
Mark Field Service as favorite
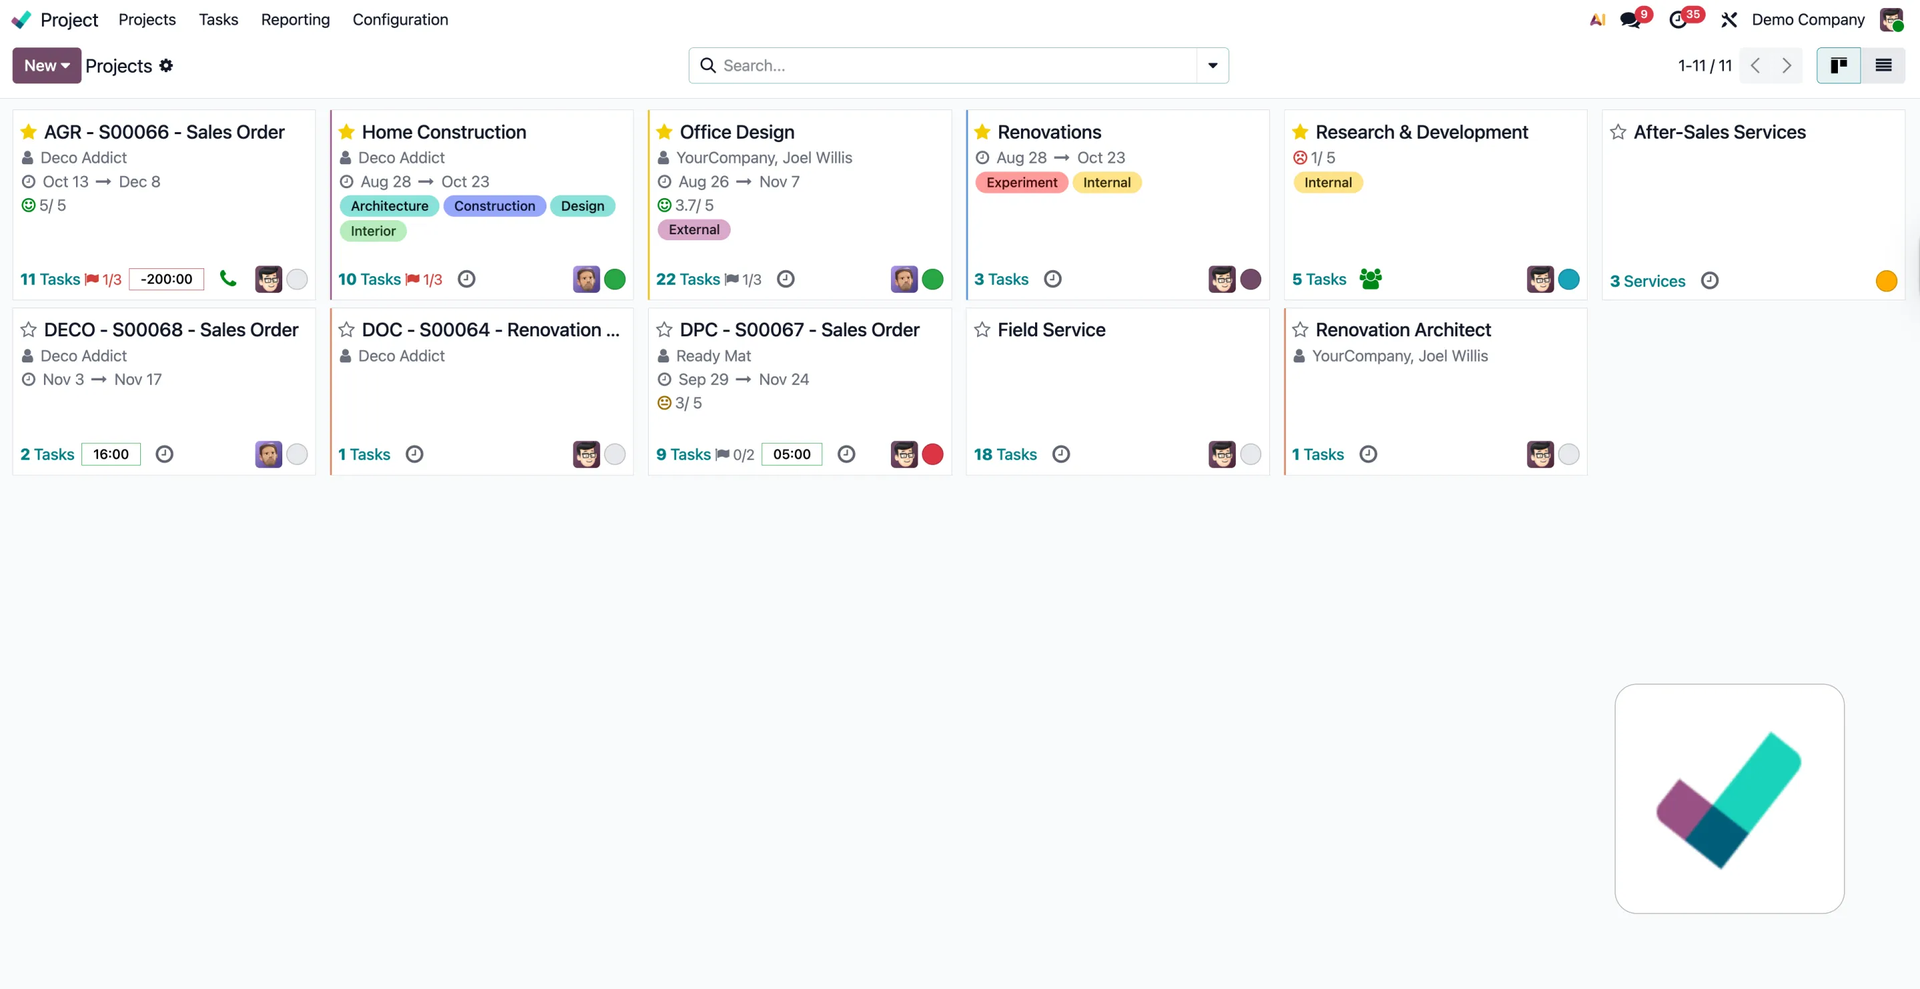(982, 330)
